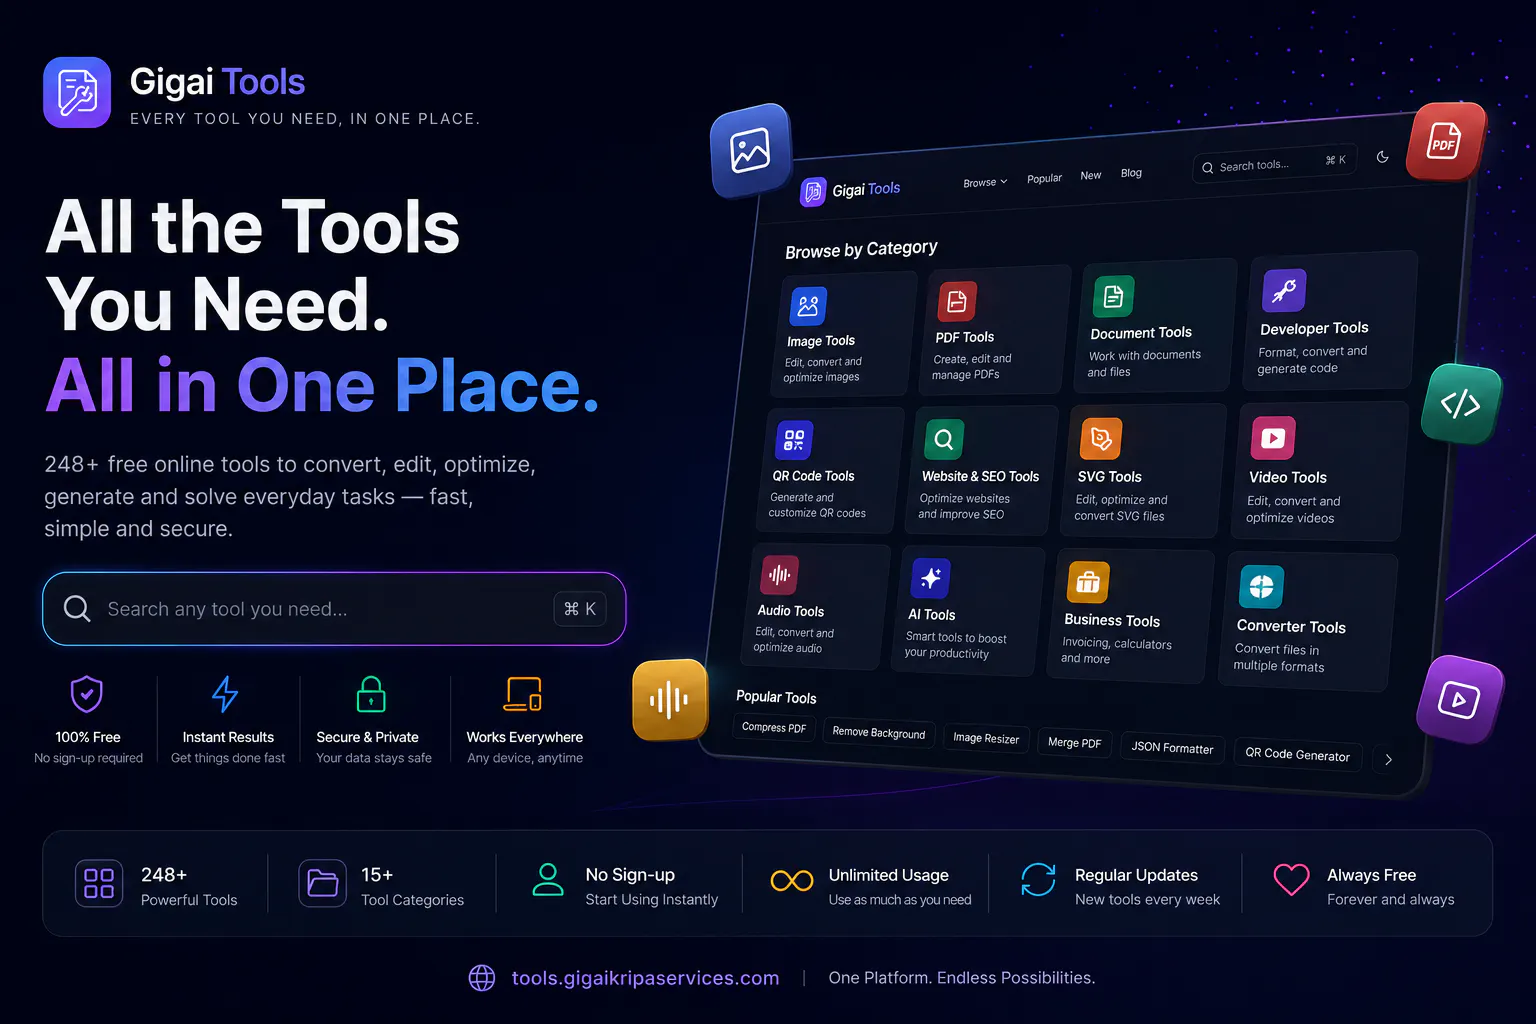
Task: Click the 'New tools every week' text
Action: point(1147,900)
